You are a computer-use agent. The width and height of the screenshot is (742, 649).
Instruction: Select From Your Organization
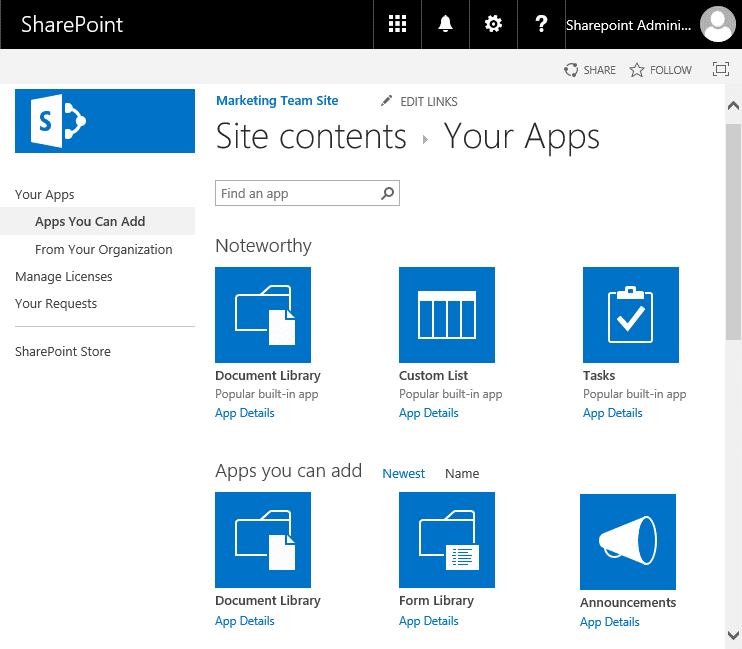pos(104,249)
